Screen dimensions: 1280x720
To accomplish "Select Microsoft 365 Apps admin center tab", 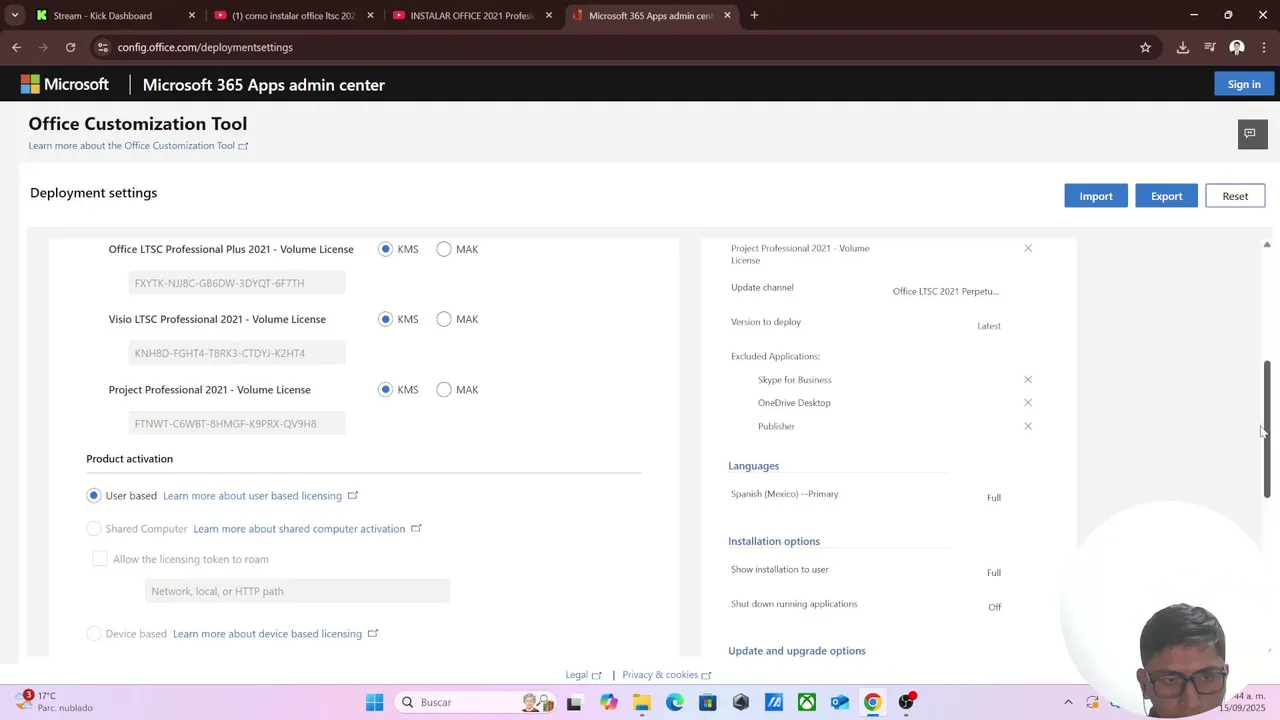I will pyautogui.click(x=651, y=15).
